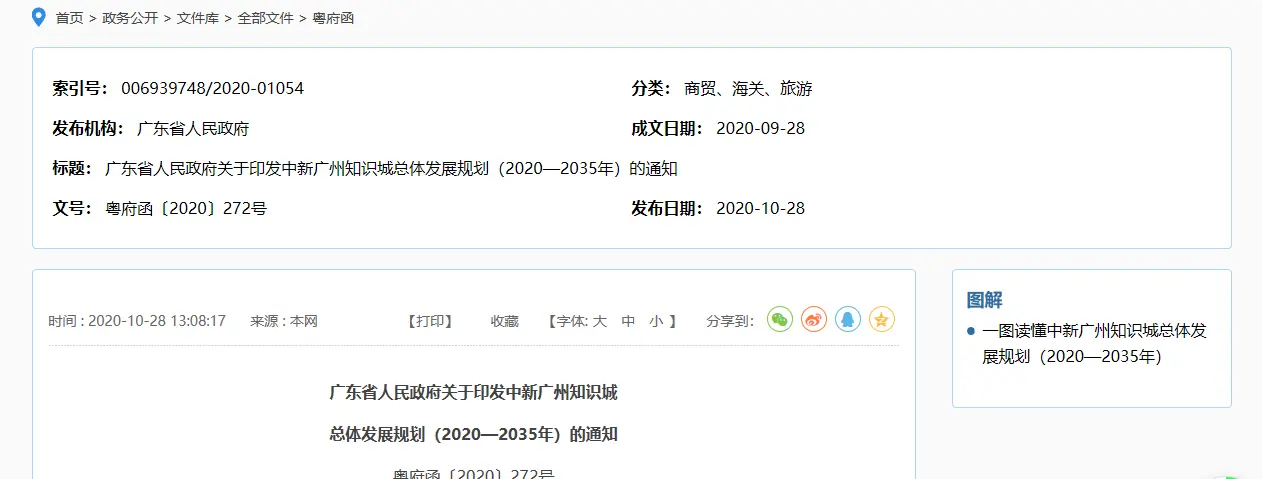Set font size to 中
1262x479 pixels.
point(628,321)
